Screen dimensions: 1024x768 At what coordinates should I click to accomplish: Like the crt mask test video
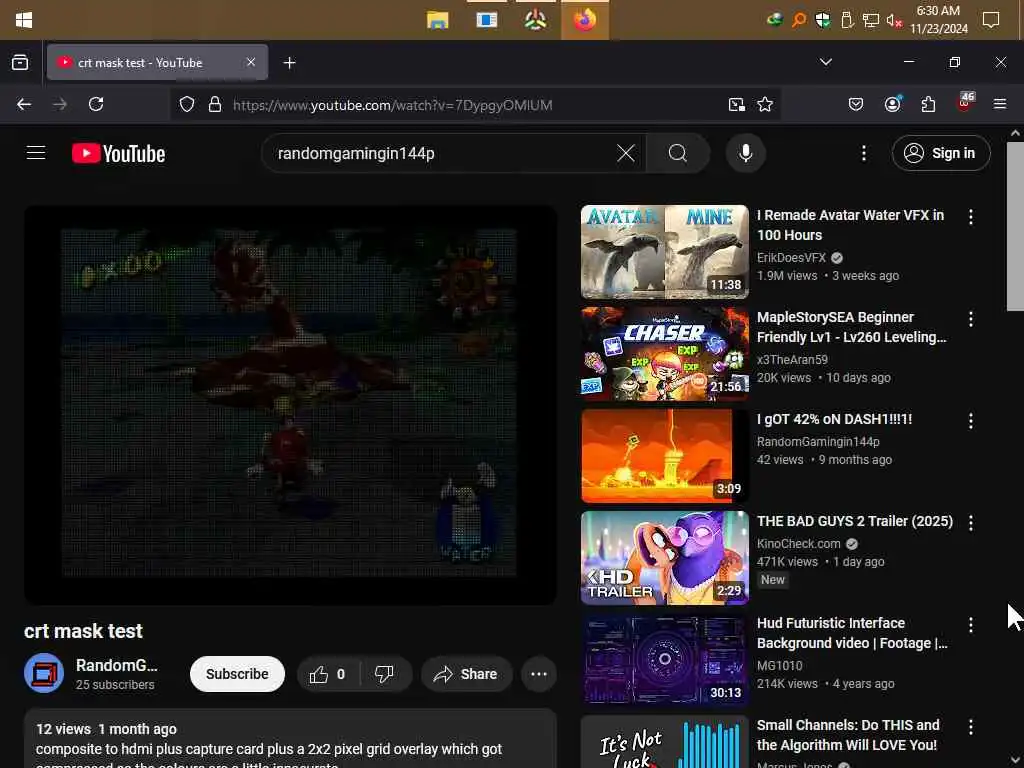point(327,674)
